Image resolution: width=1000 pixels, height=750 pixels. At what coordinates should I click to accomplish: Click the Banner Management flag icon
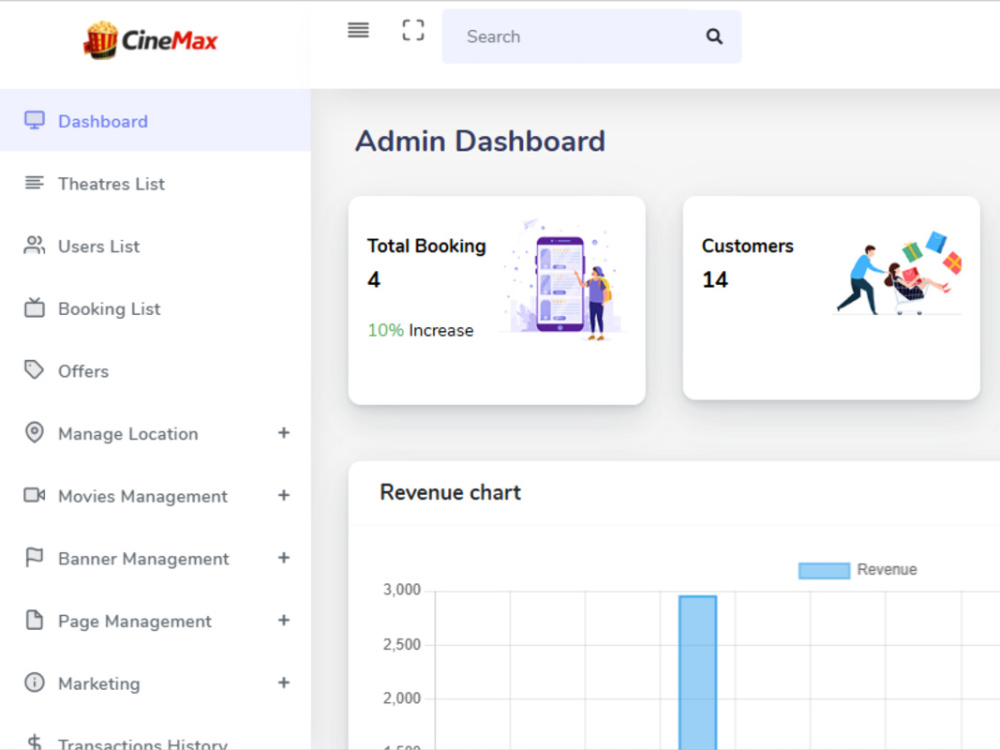(34, 557)
